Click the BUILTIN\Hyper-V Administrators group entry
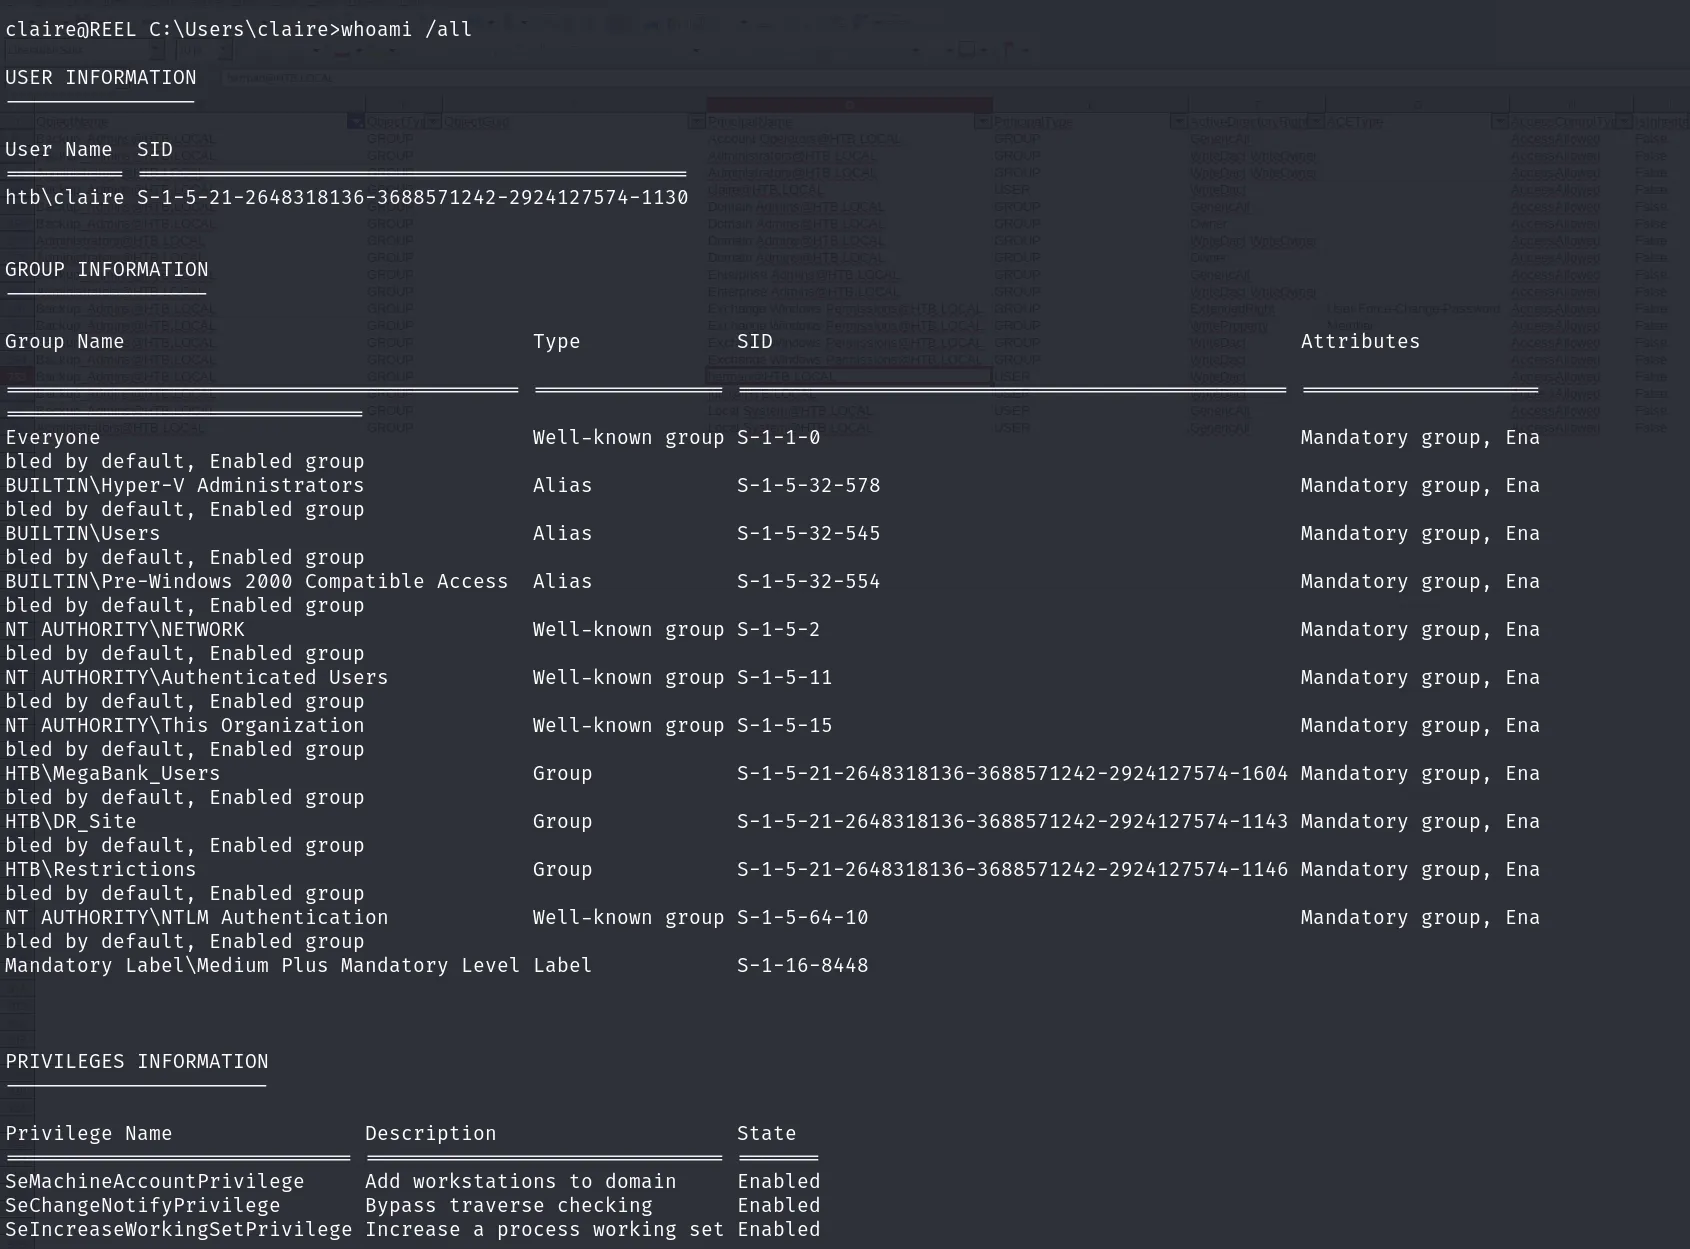The height and width of the screenshot is (1249, 1690). click(x=185, y=485)
